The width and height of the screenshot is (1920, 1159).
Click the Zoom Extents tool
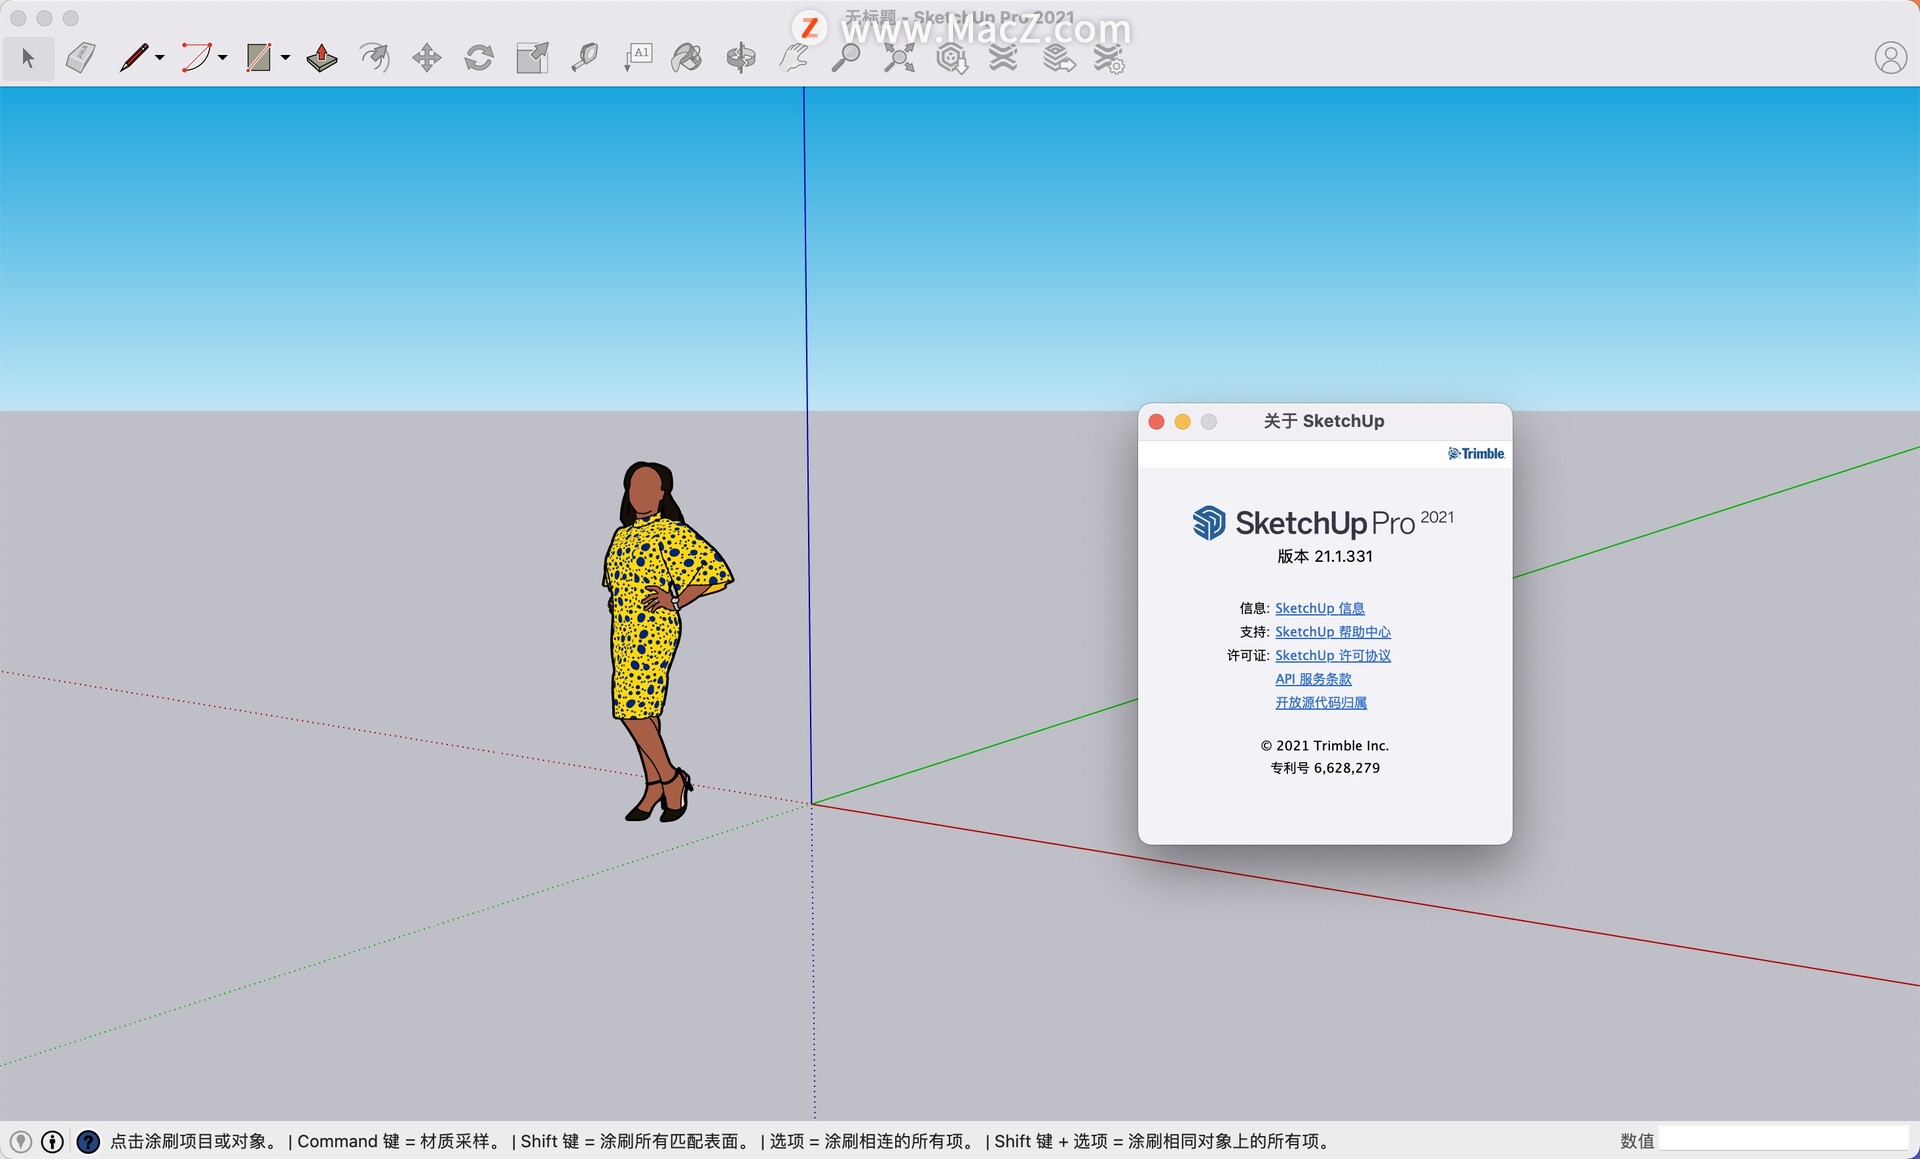click(899, 58)
